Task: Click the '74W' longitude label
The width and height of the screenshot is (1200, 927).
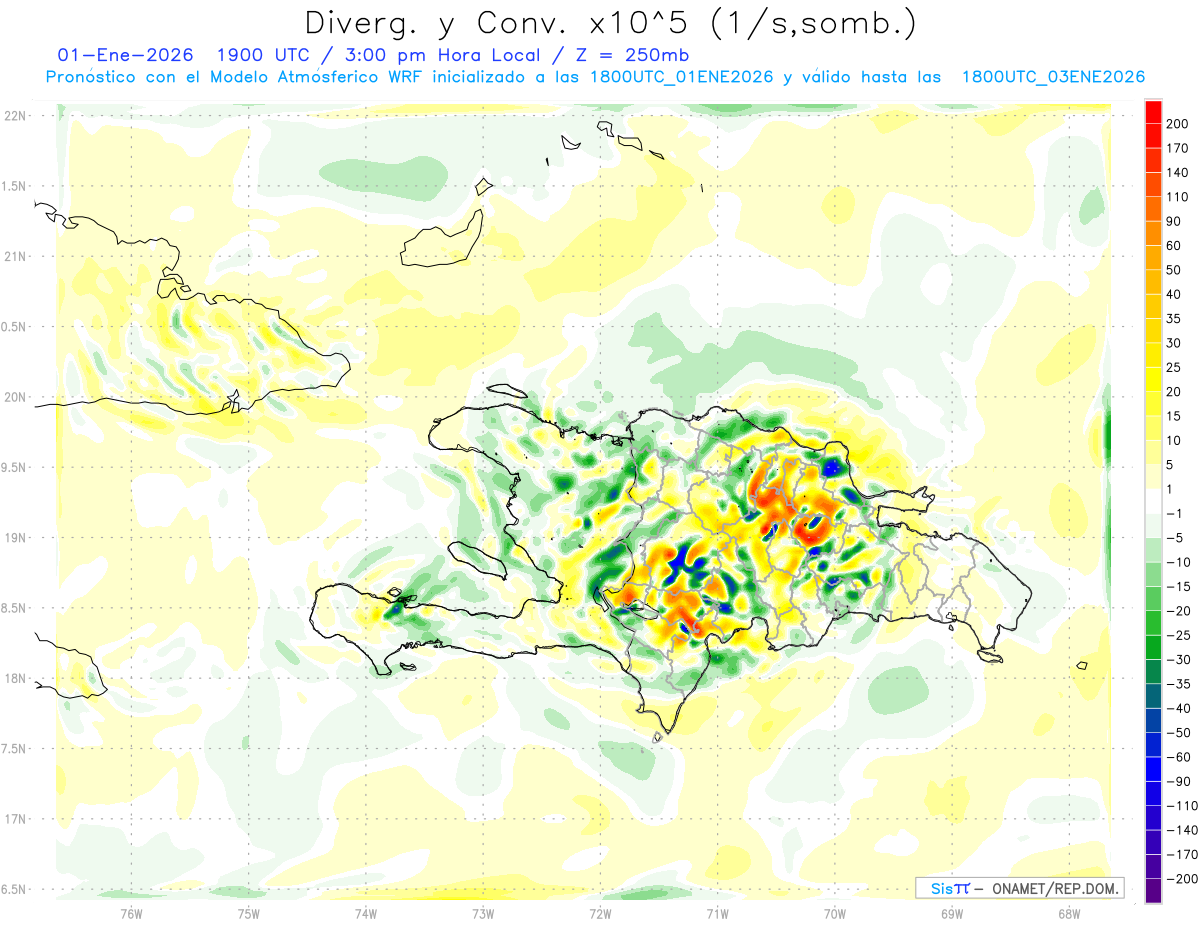Action: click(x=366, y=913)
